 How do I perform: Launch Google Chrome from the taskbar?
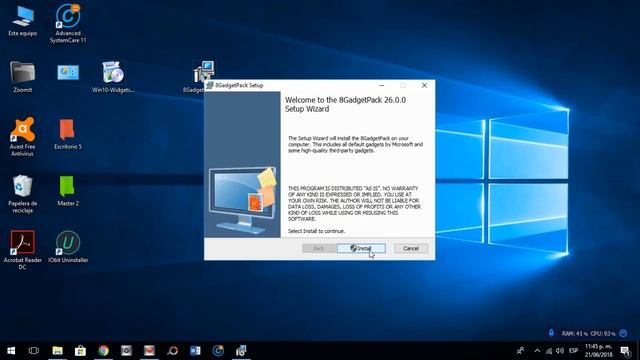(x=103, y=351)
